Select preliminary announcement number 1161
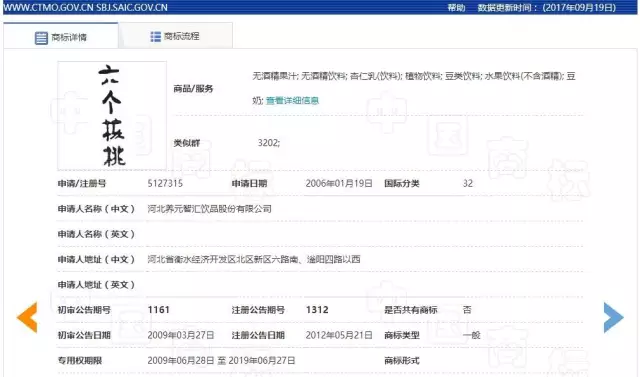 [x=158, y=310]
